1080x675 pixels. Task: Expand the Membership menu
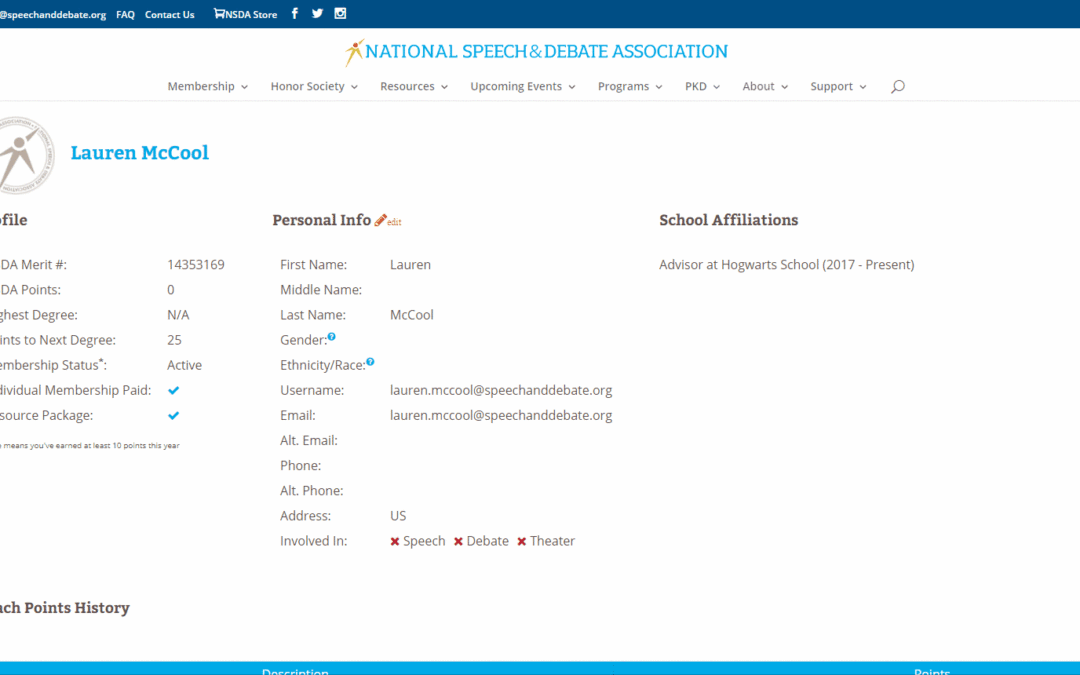click(207, 87)
